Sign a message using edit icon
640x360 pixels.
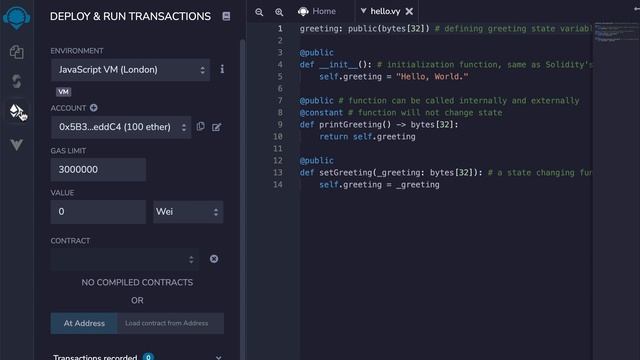click(216, 127)
